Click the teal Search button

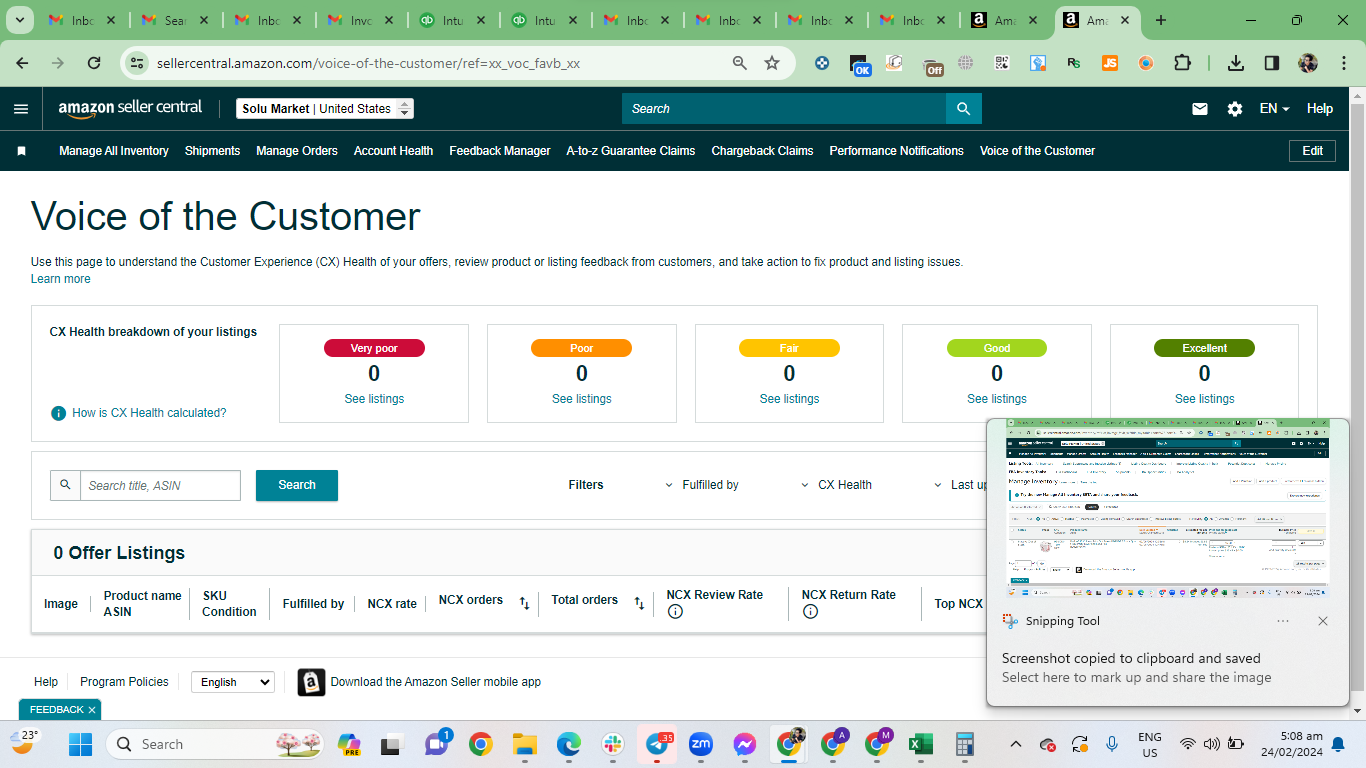pyautogui.click(x=297, y=485)
